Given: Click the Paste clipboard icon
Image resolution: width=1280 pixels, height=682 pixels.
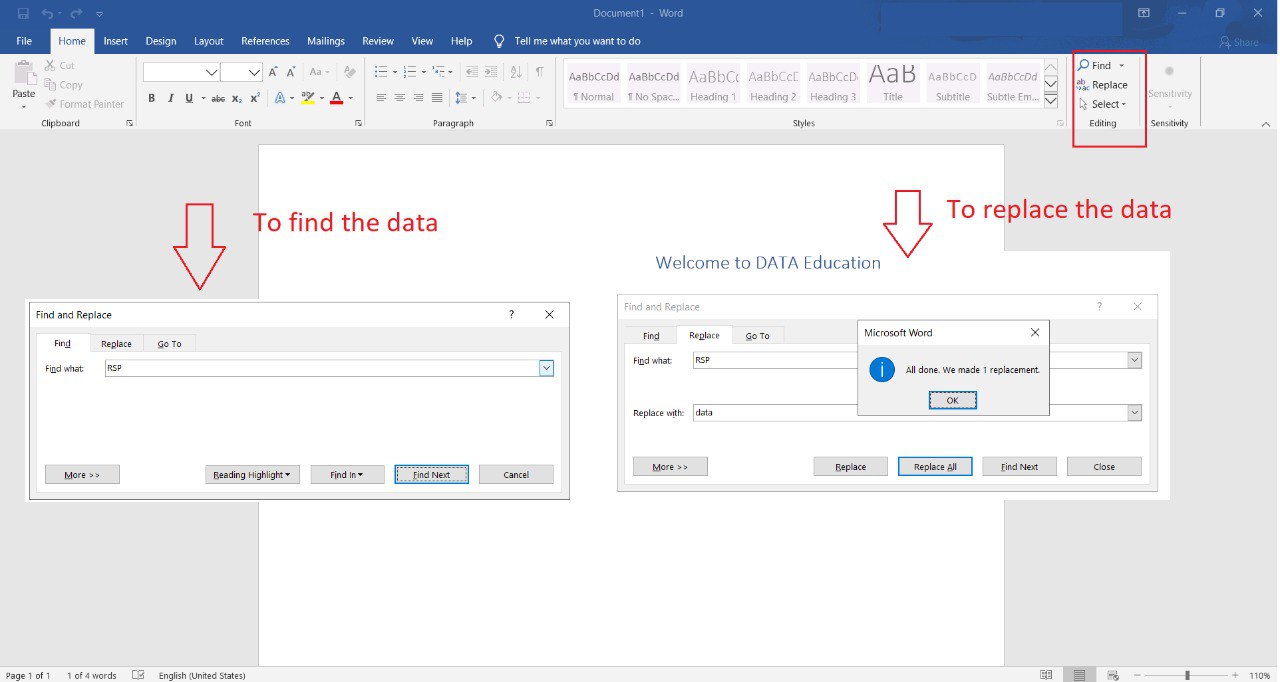Looking at the screenshot, I should [23, 73].
